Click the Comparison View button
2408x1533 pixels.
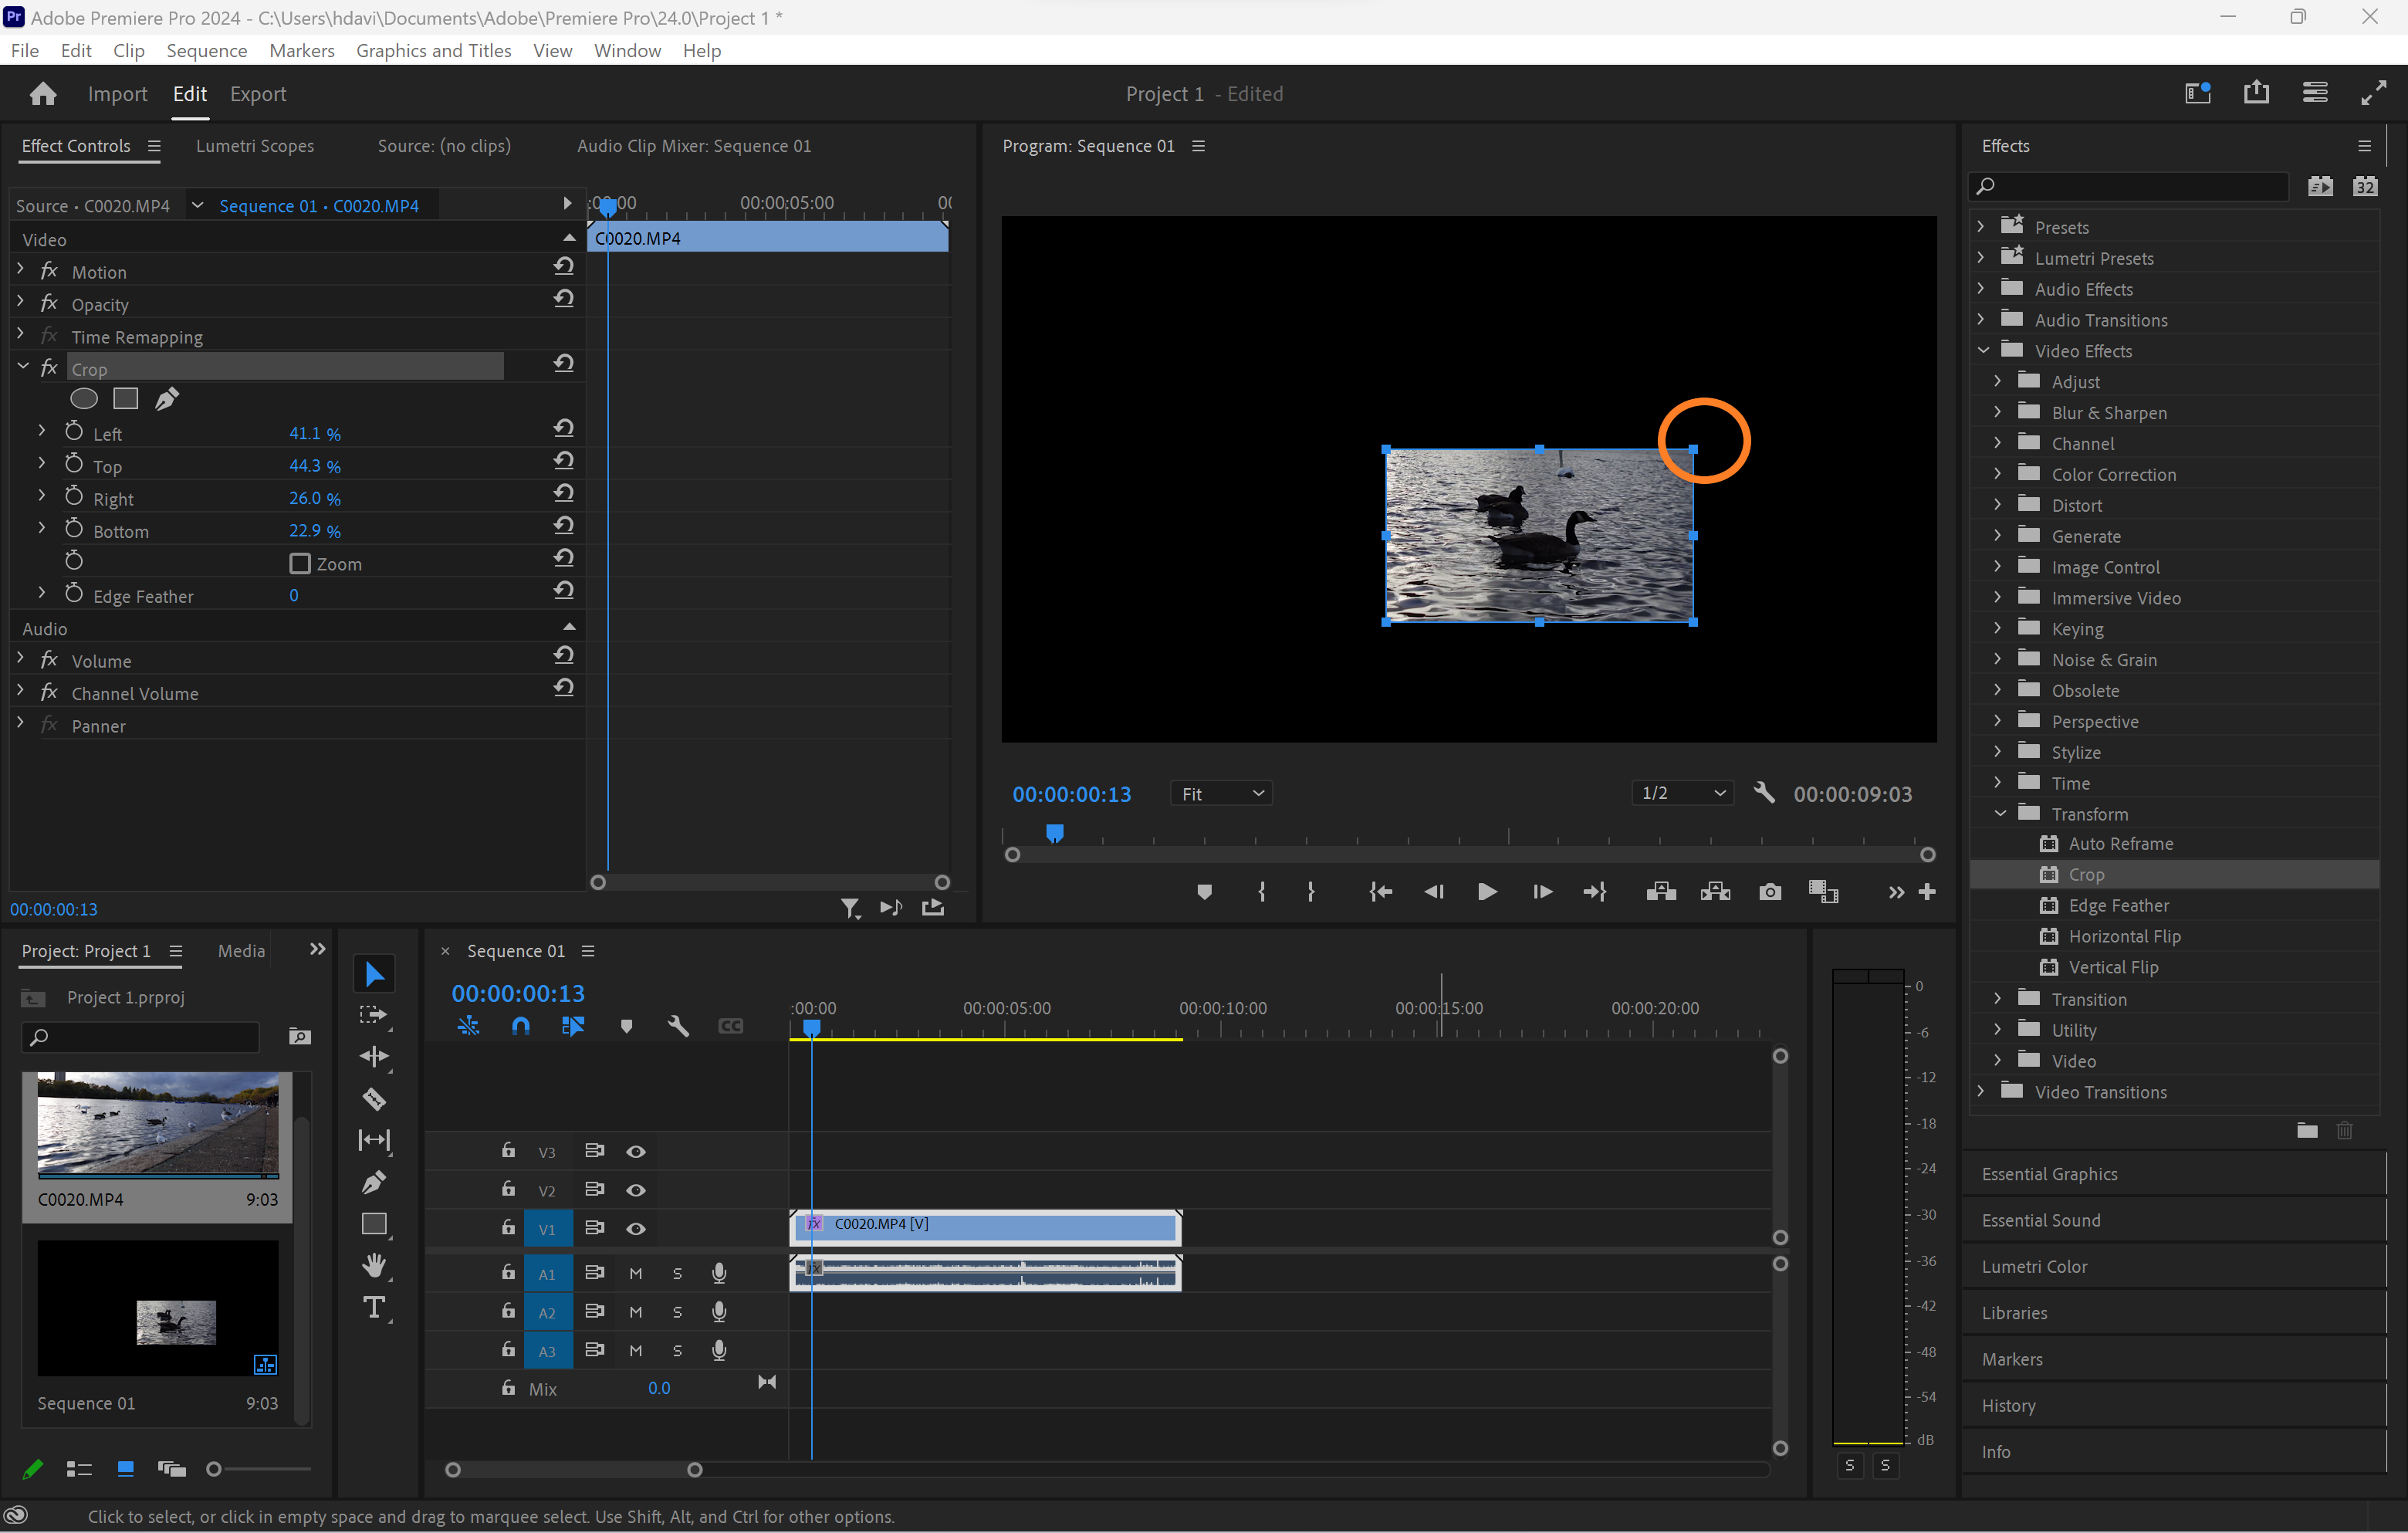click(1823, 892)
